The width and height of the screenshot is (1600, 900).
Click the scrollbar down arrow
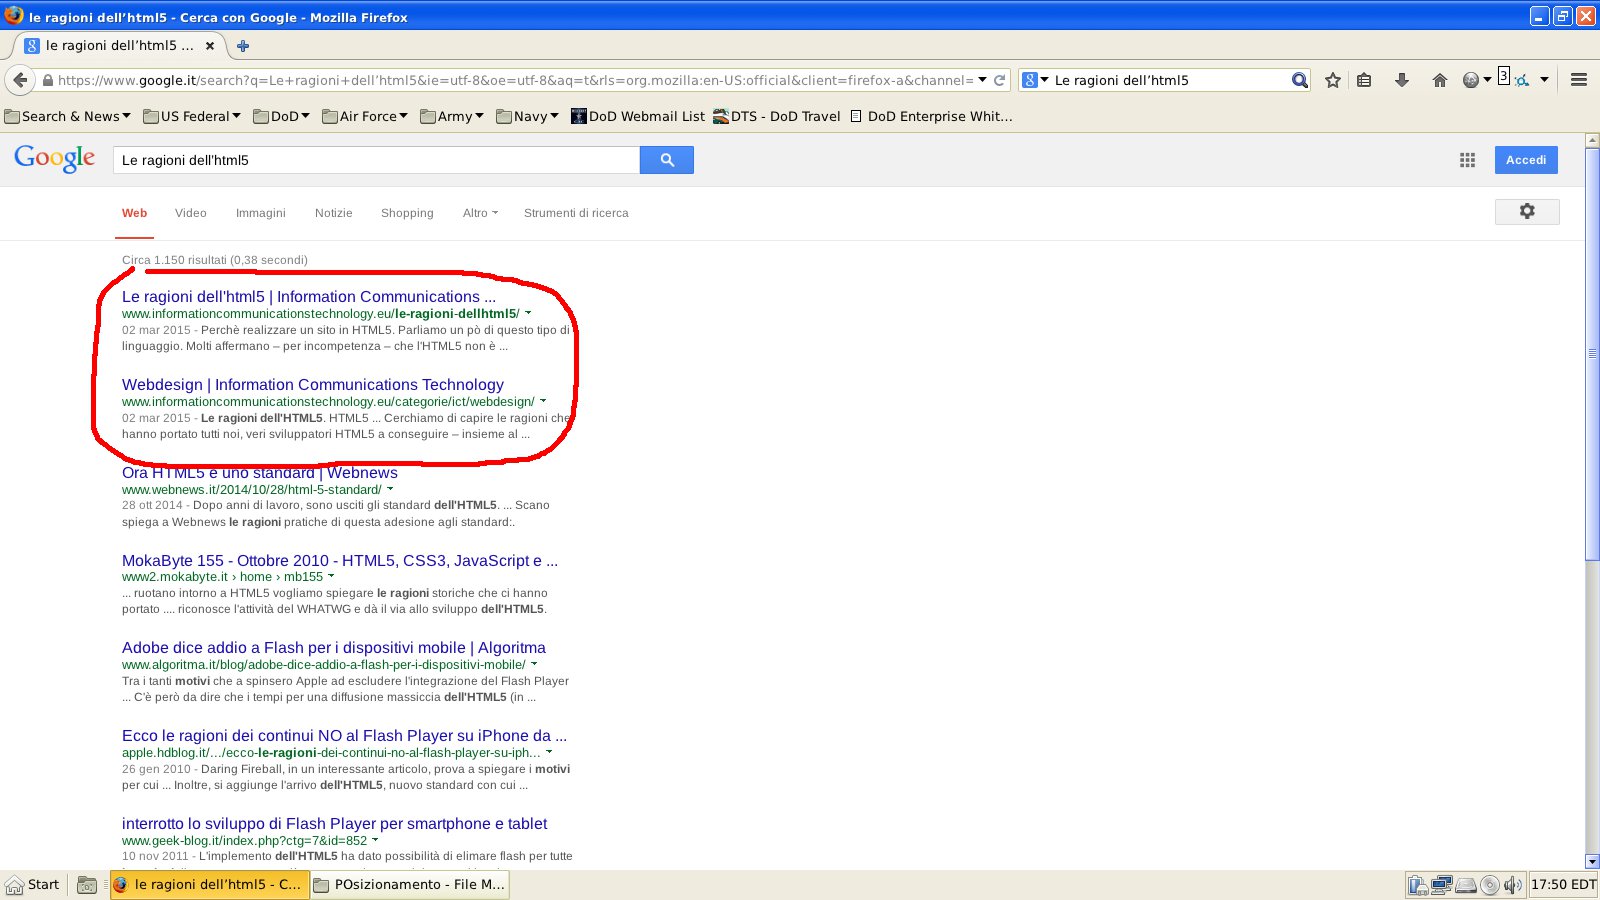tap(1592, 862)
